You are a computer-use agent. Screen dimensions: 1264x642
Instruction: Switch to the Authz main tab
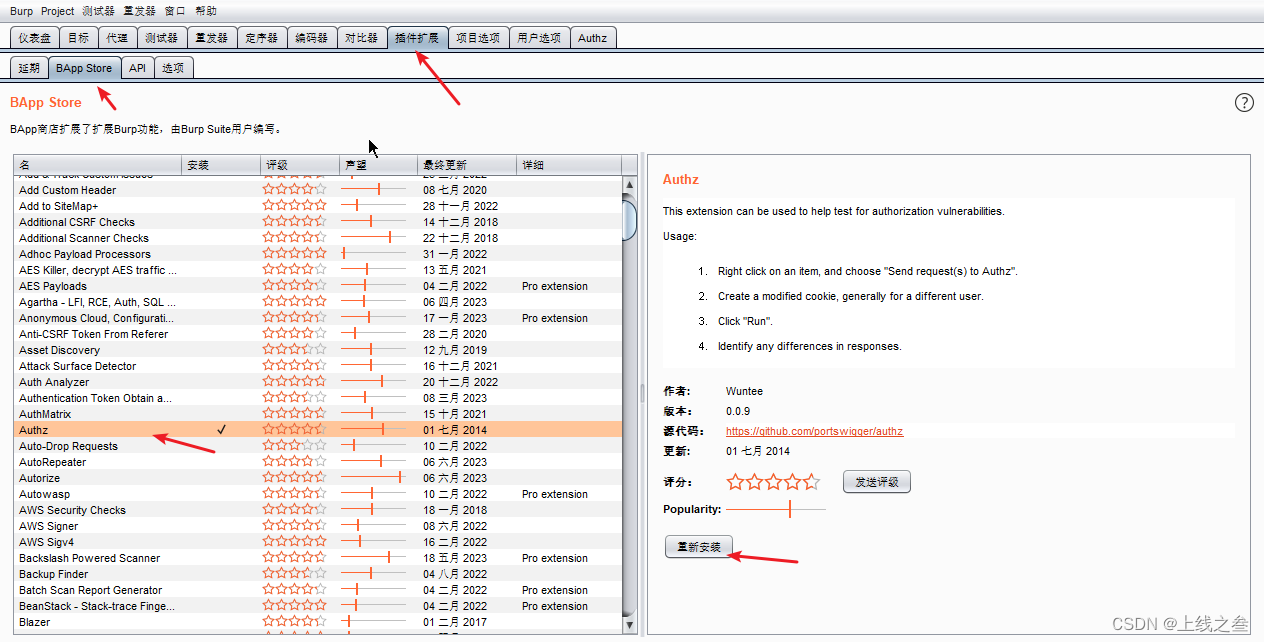[x=593, y=38]
